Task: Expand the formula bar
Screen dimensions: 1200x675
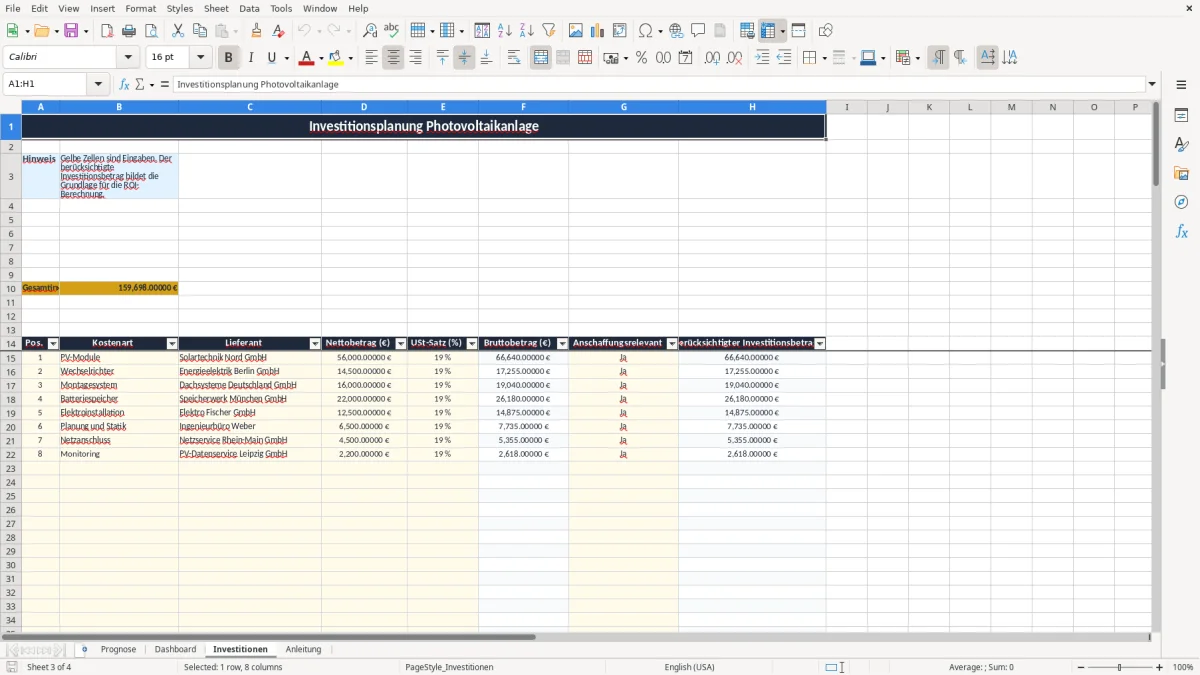Action: click(x=1152, y=84)
